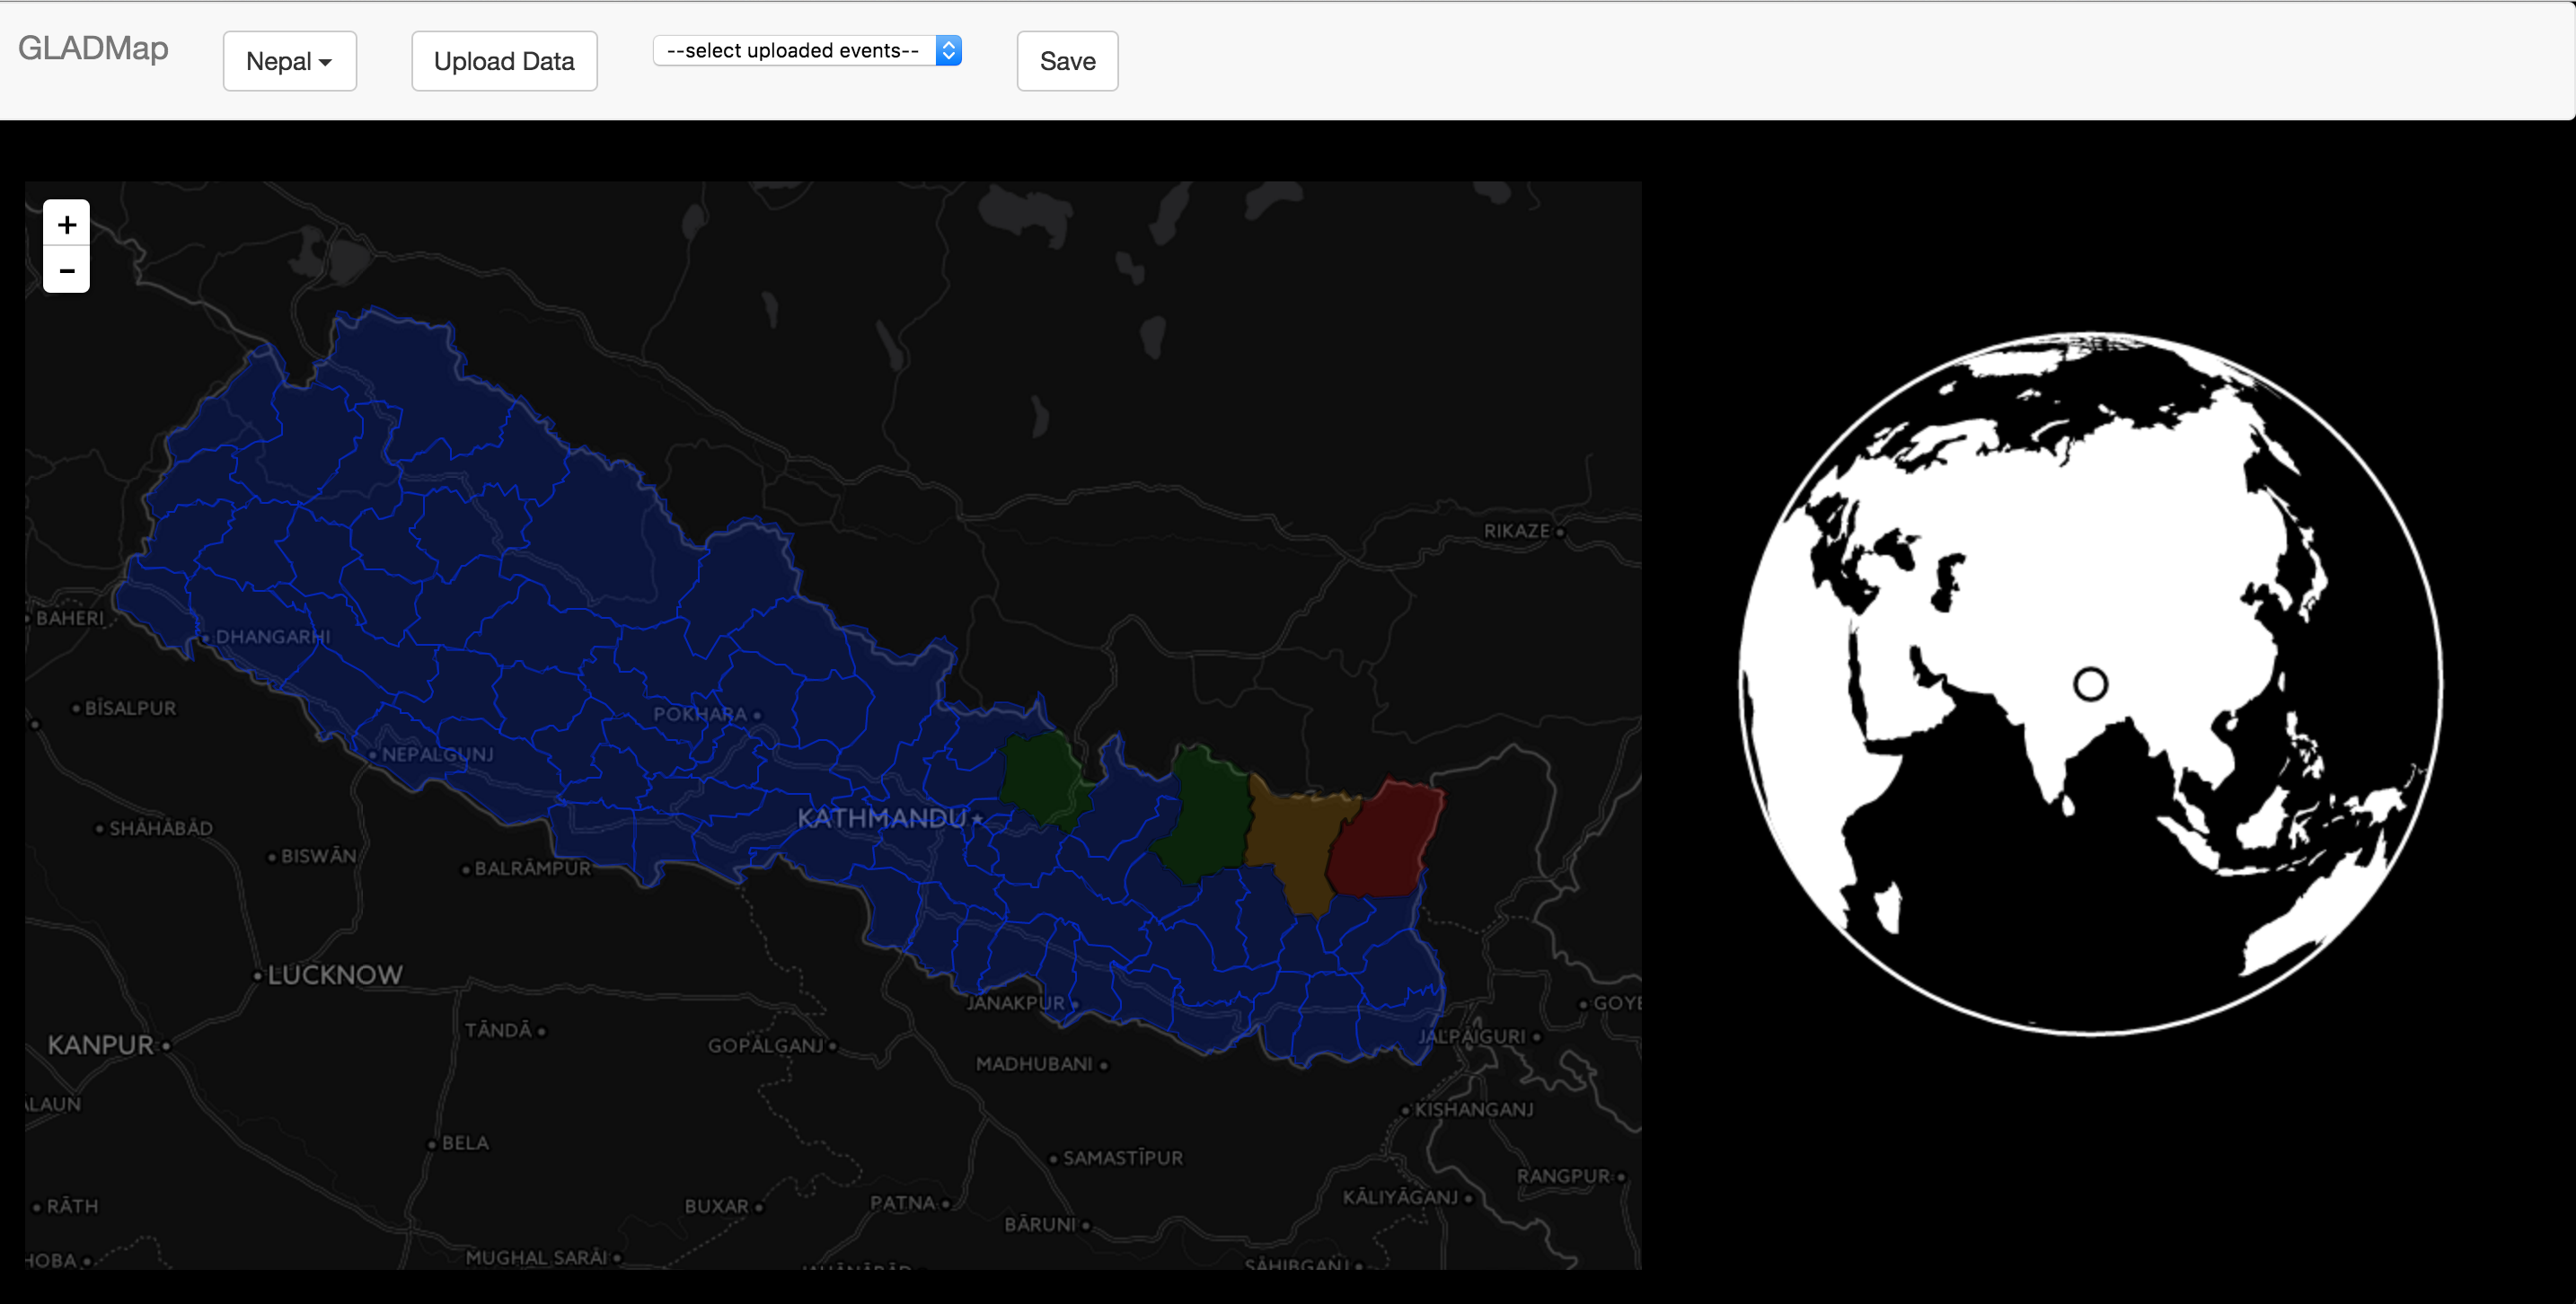Click the Nepal dropdown caret arrow
Viewport: 2576px width, 1304px height.
[x=326, y=62]
